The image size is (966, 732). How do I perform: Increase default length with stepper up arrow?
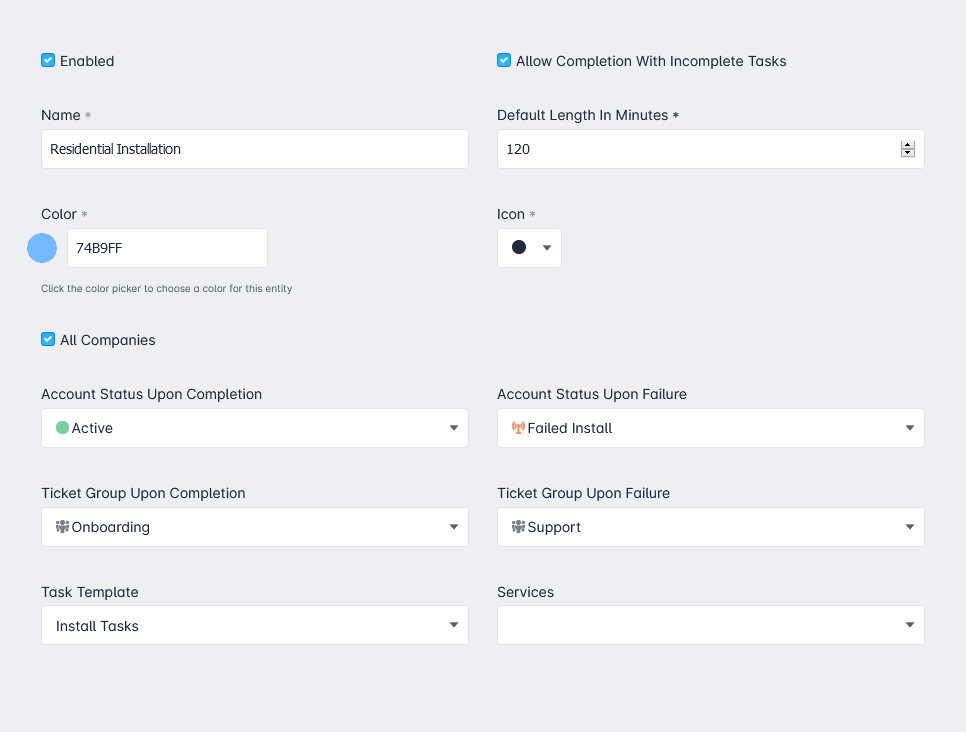coord(907,145)
